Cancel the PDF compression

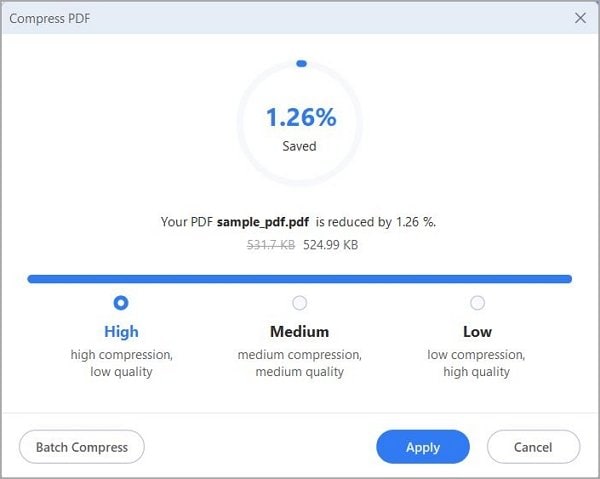(x=533, y=447)
